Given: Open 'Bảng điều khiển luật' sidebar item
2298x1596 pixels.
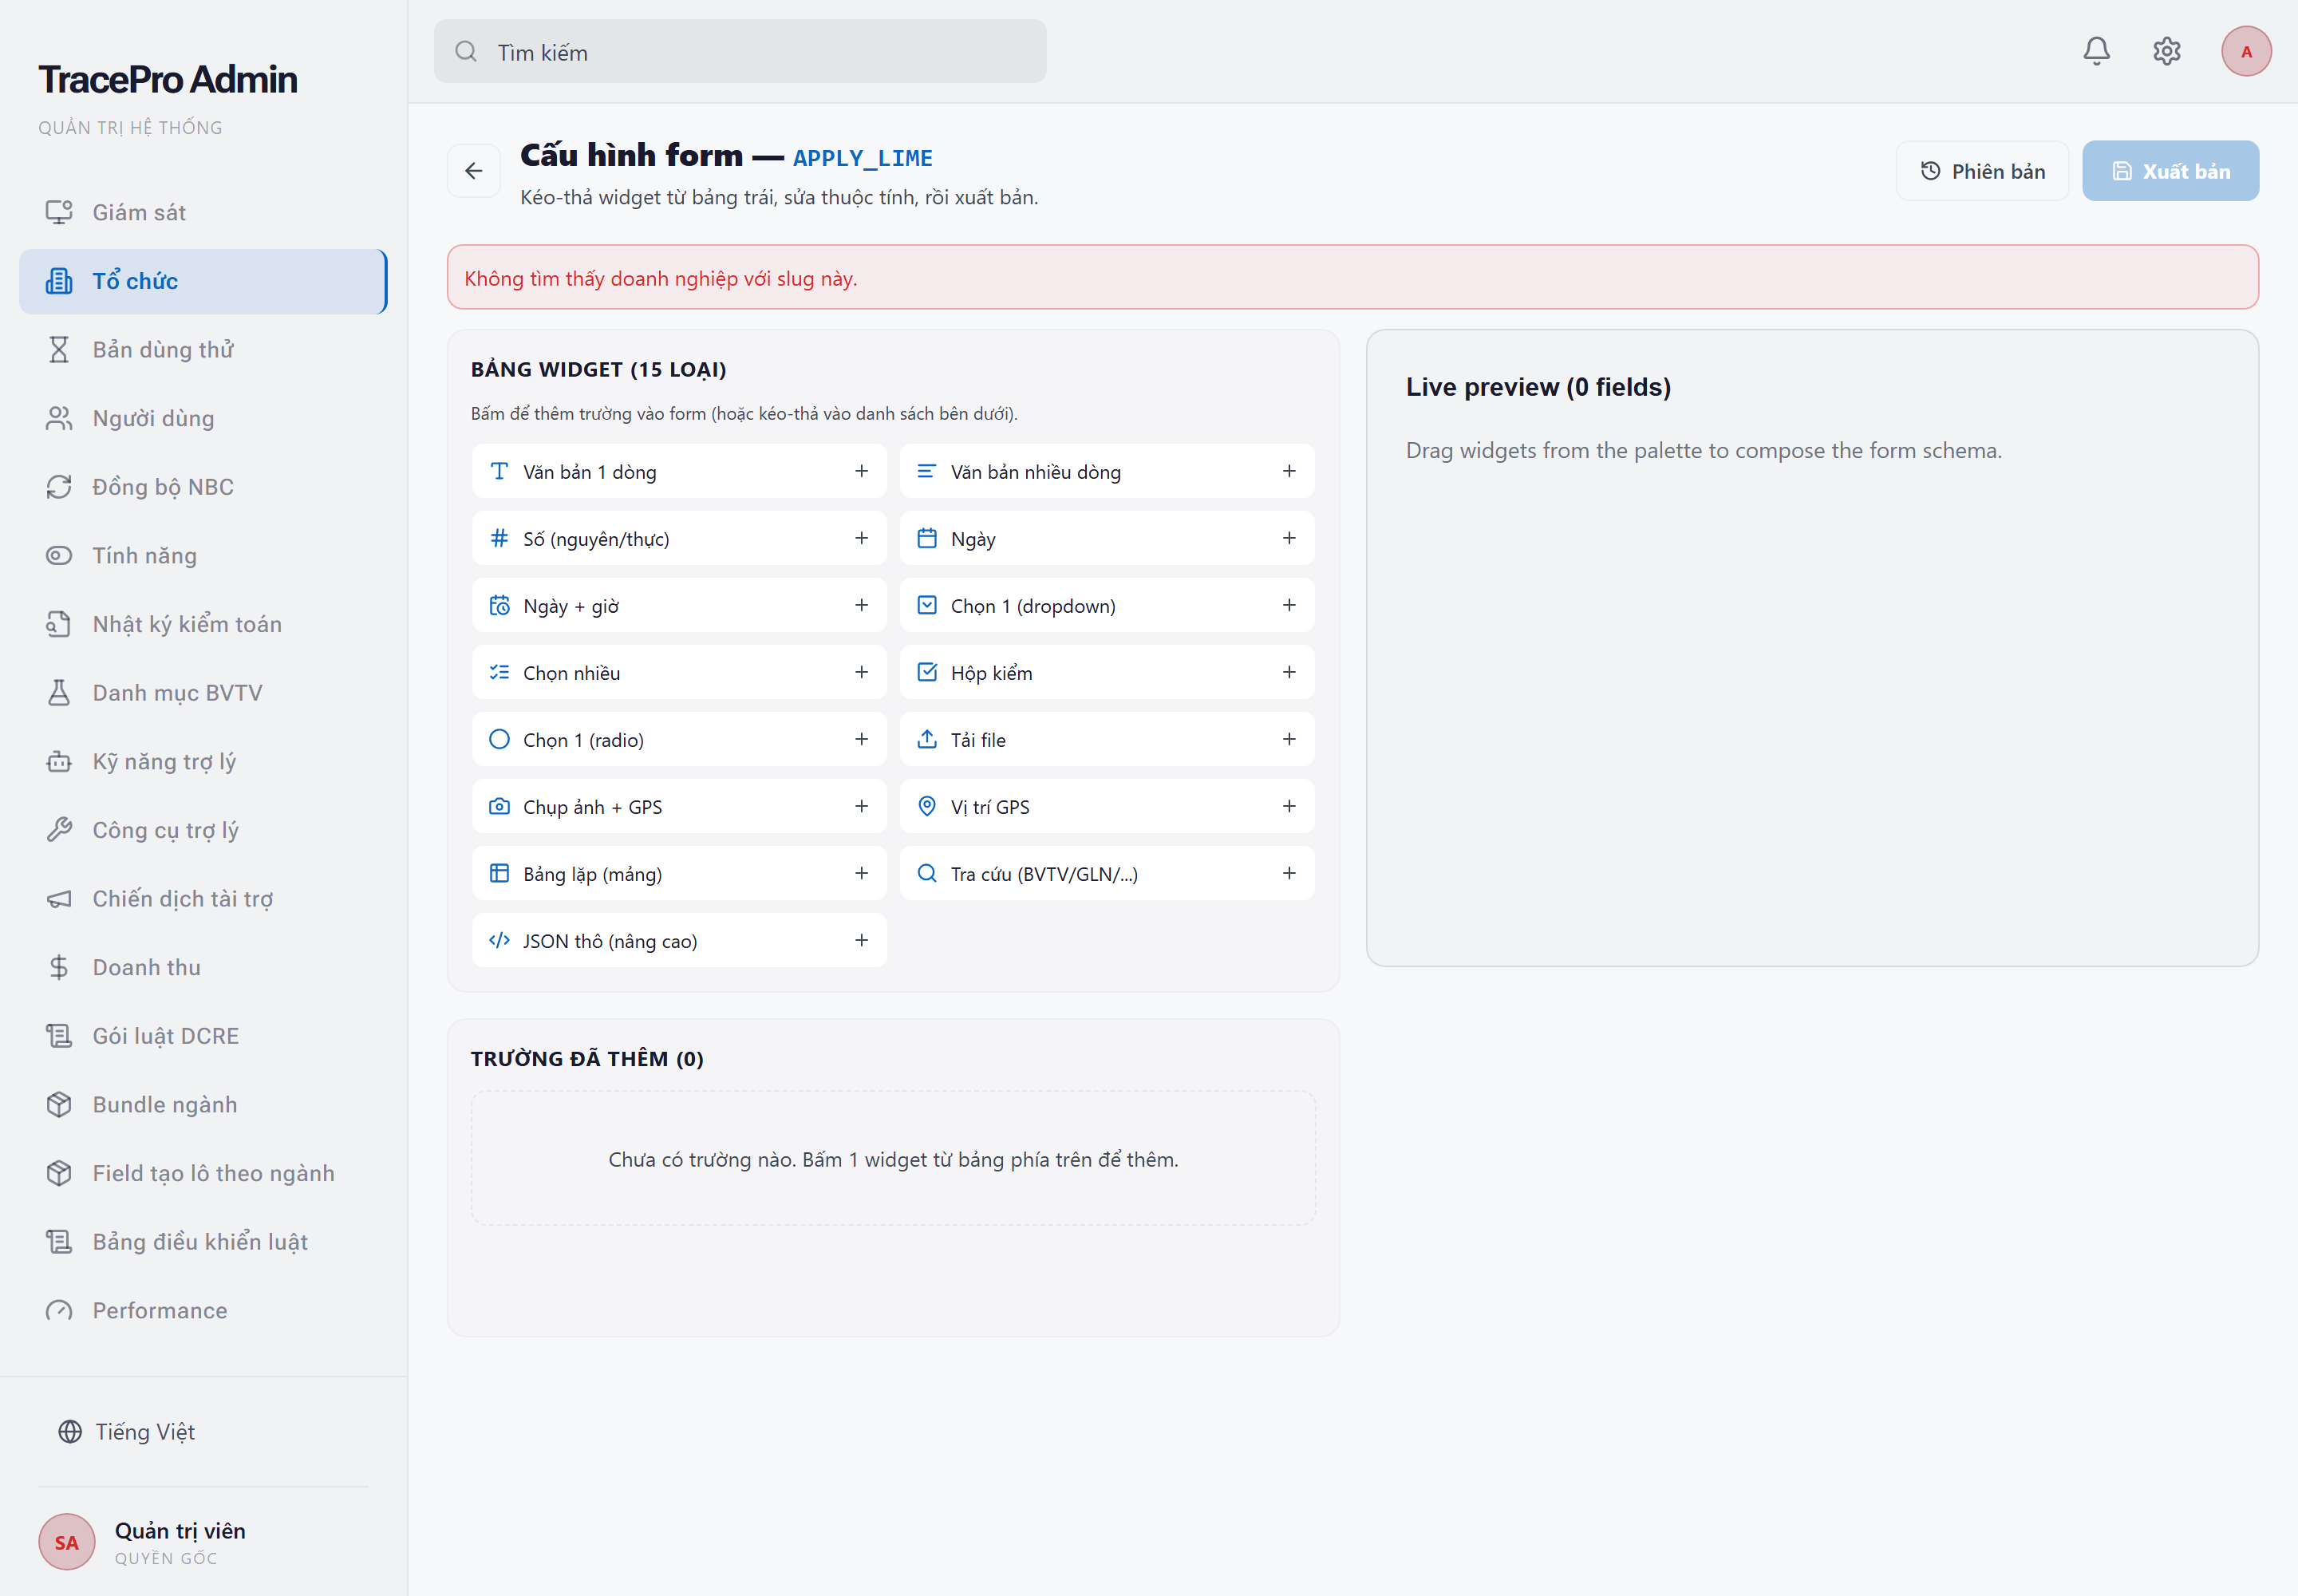Looking at the screenshot, I should [203, 1242].
